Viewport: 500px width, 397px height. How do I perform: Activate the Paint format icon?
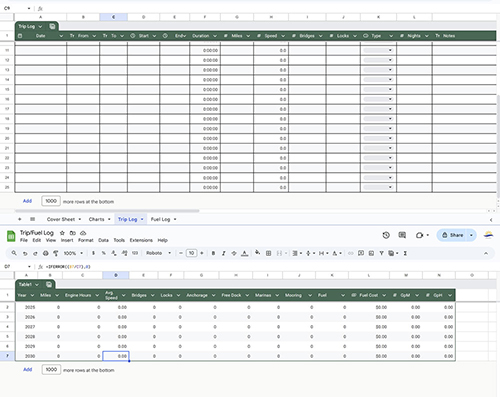point(56,253)
